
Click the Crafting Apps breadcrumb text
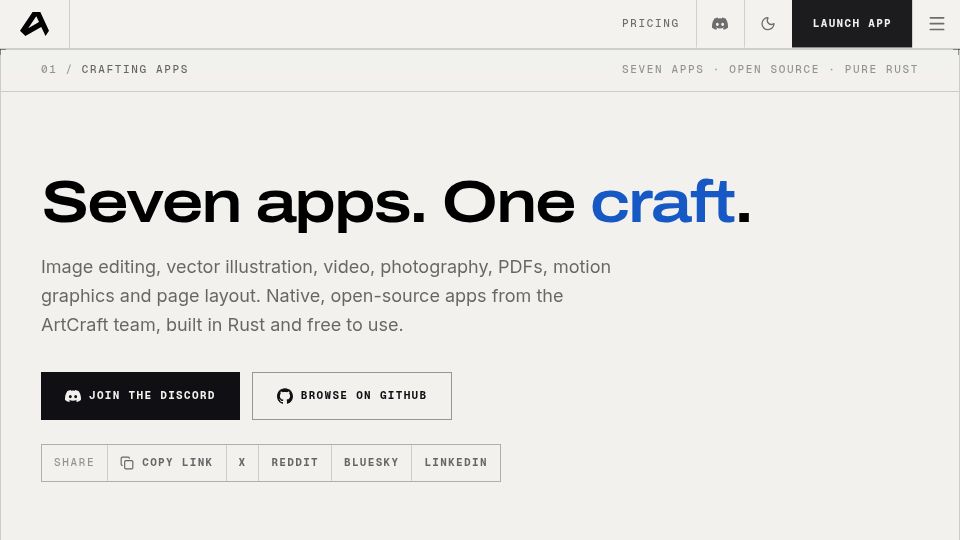click(x=135, y=69)
